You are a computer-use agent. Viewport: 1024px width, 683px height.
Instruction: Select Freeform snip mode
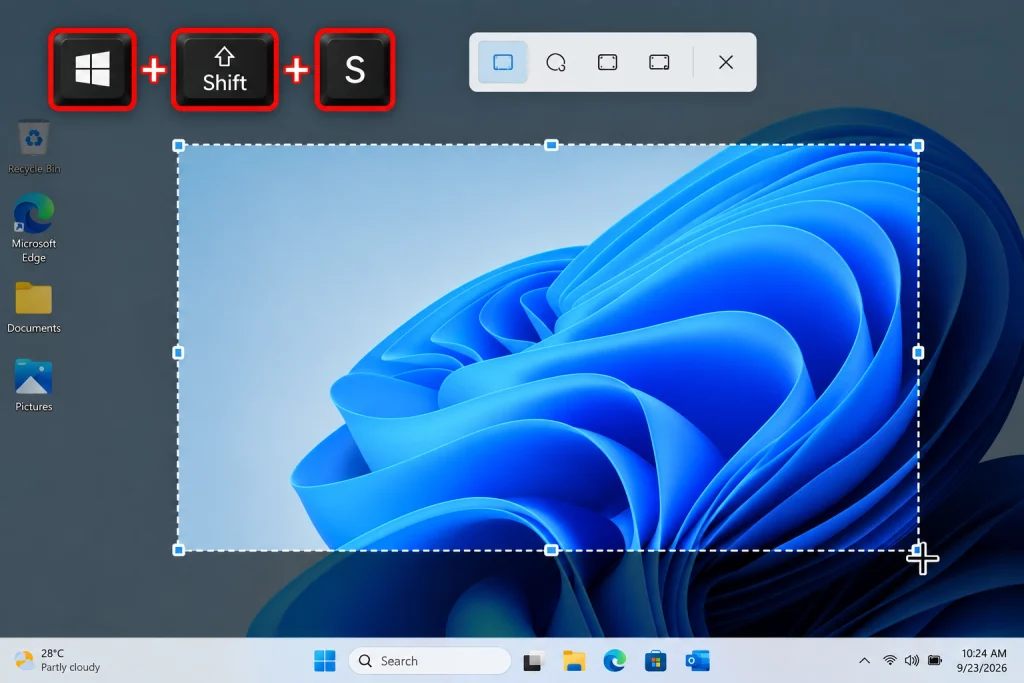[x=555, y=62]
